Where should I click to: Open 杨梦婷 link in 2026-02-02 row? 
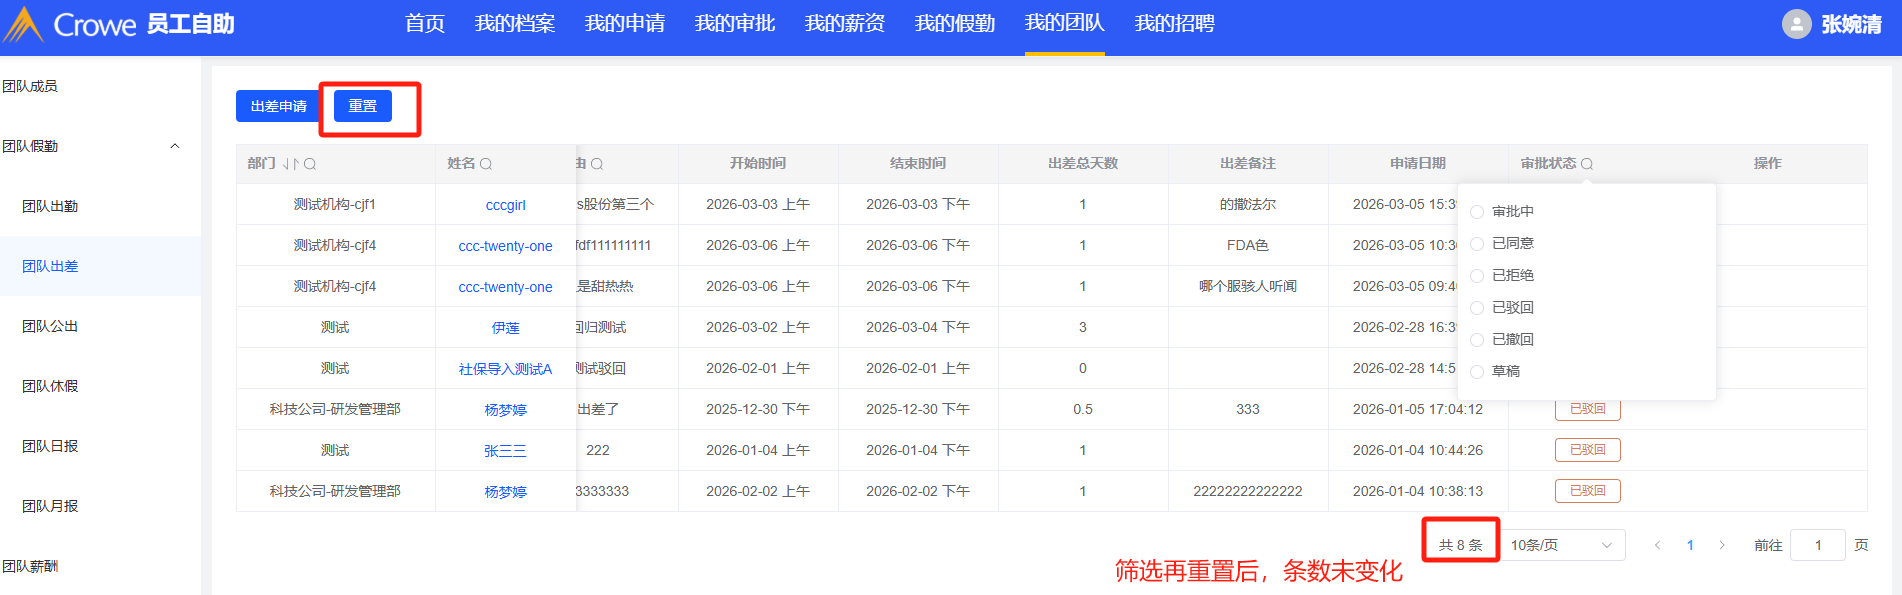pos(505,492)
